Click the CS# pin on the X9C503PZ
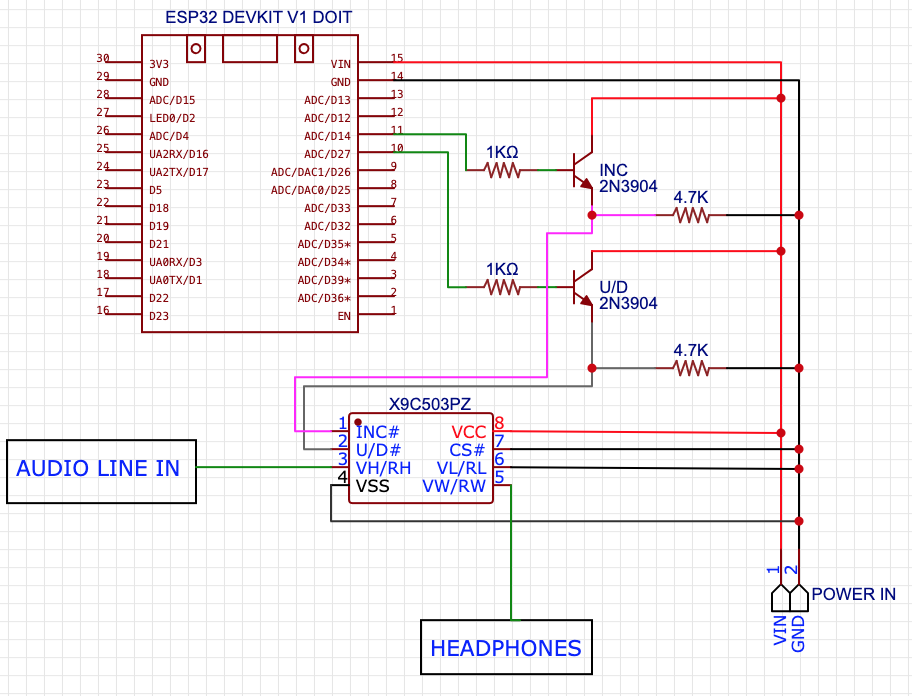Screen dimensions: 912x696 click(x=467, y=450)
